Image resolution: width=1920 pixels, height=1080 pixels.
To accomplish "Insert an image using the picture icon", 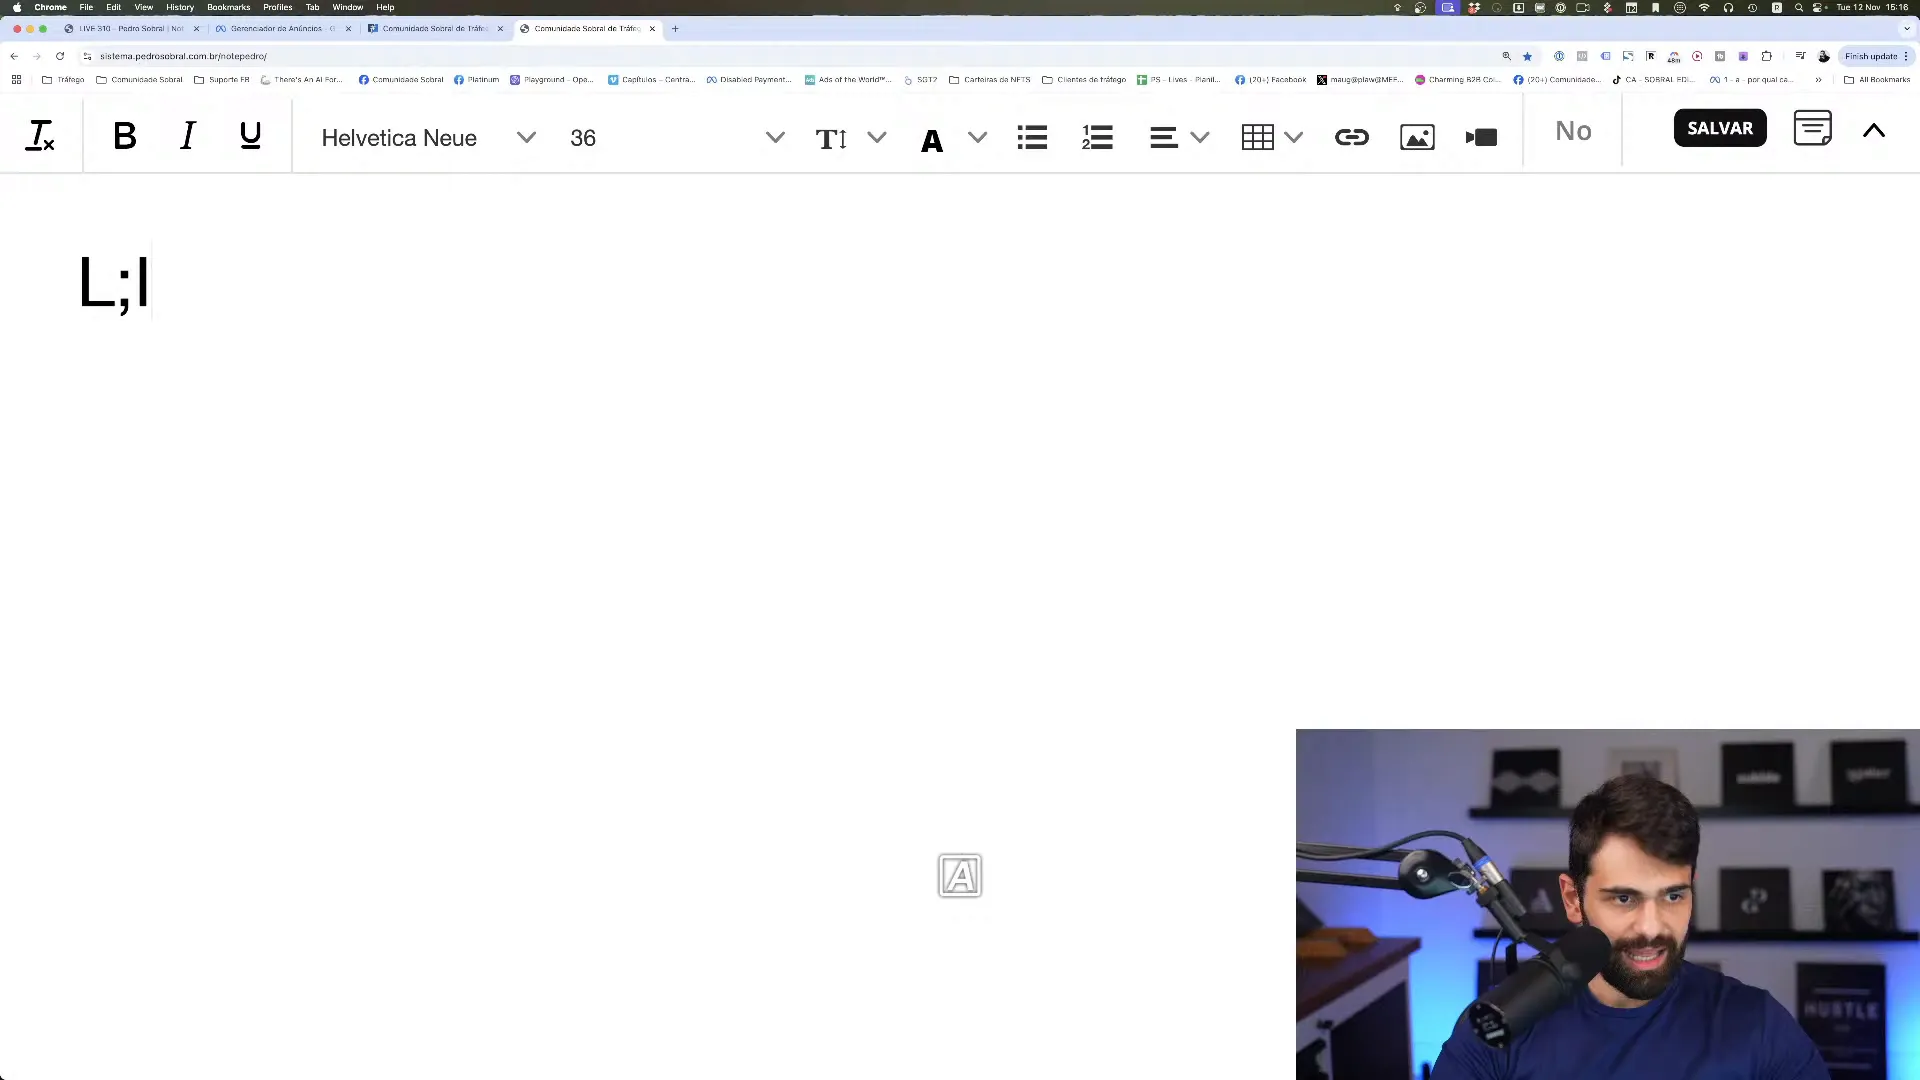I will tap(1417, 137).
